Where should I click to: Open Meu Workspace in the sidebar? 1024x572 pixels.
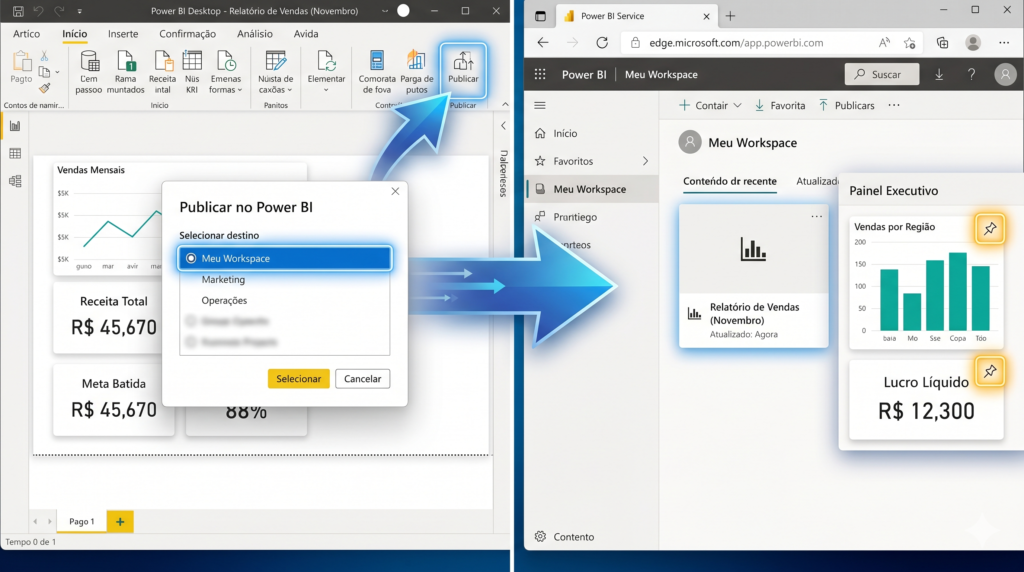tap(591, 189)
